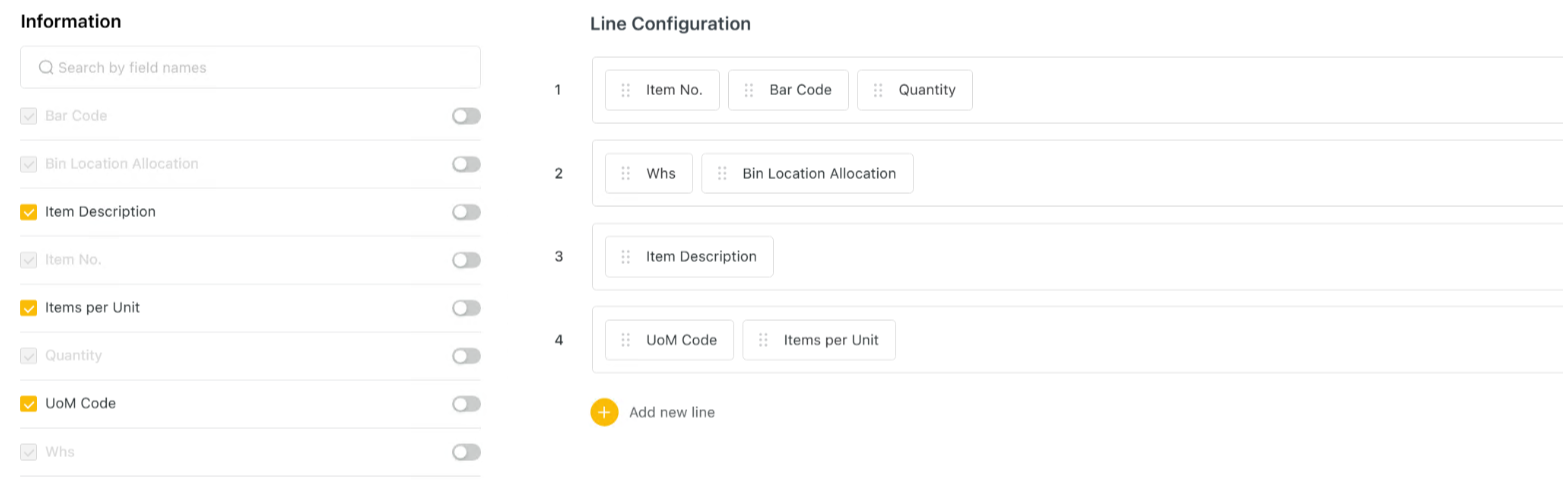This screenshot has width=1563, height=494.
Task: Uncheck the Item Description checkbox
Action: (x=29, y=212)
